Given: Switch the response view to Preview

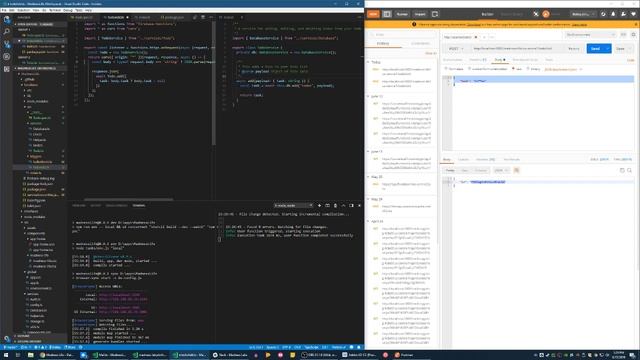Looking at the screenshot, I should point(480,170).
